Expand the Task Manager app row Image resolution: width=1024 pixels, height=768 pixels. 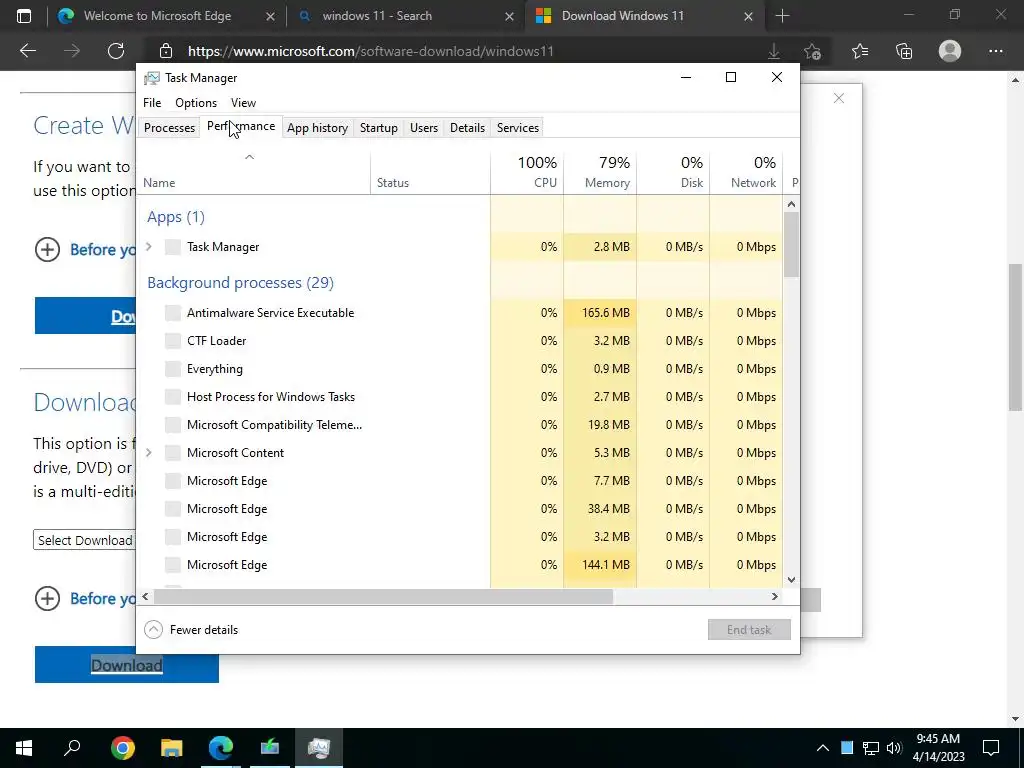149,246
